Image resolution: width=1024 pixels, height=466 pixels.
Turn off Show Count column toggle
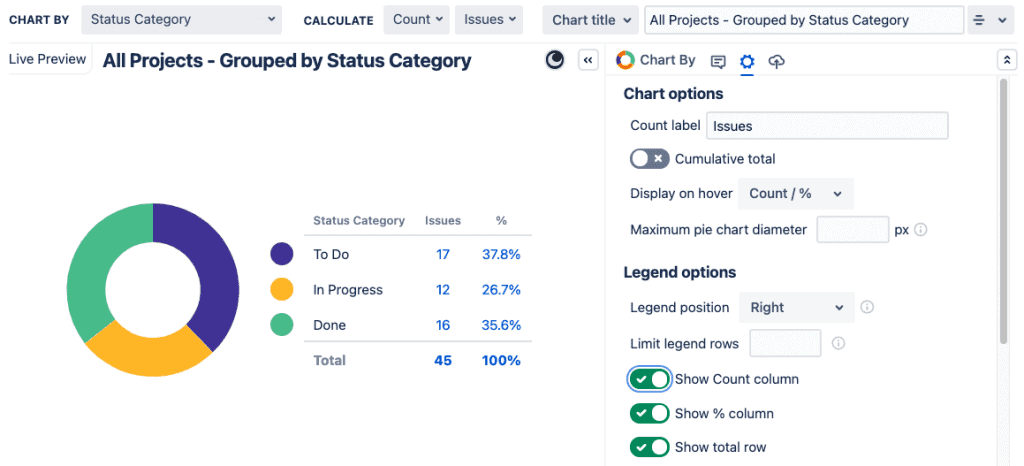649,379
